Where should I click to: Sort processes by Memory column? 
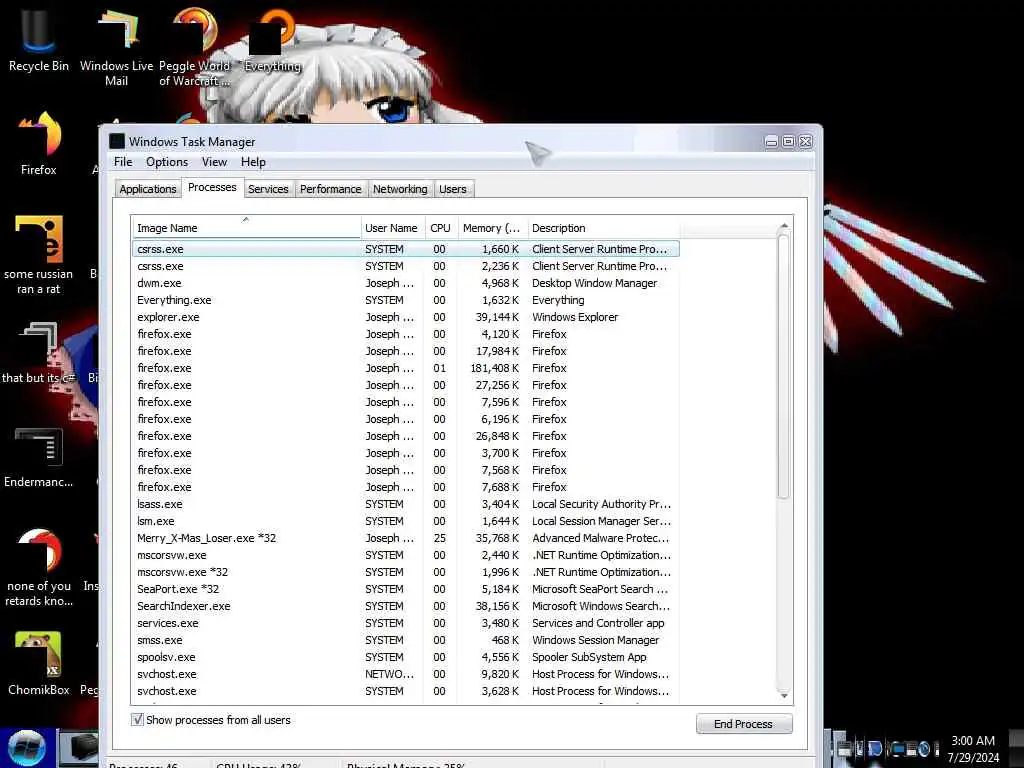point(492,228)
